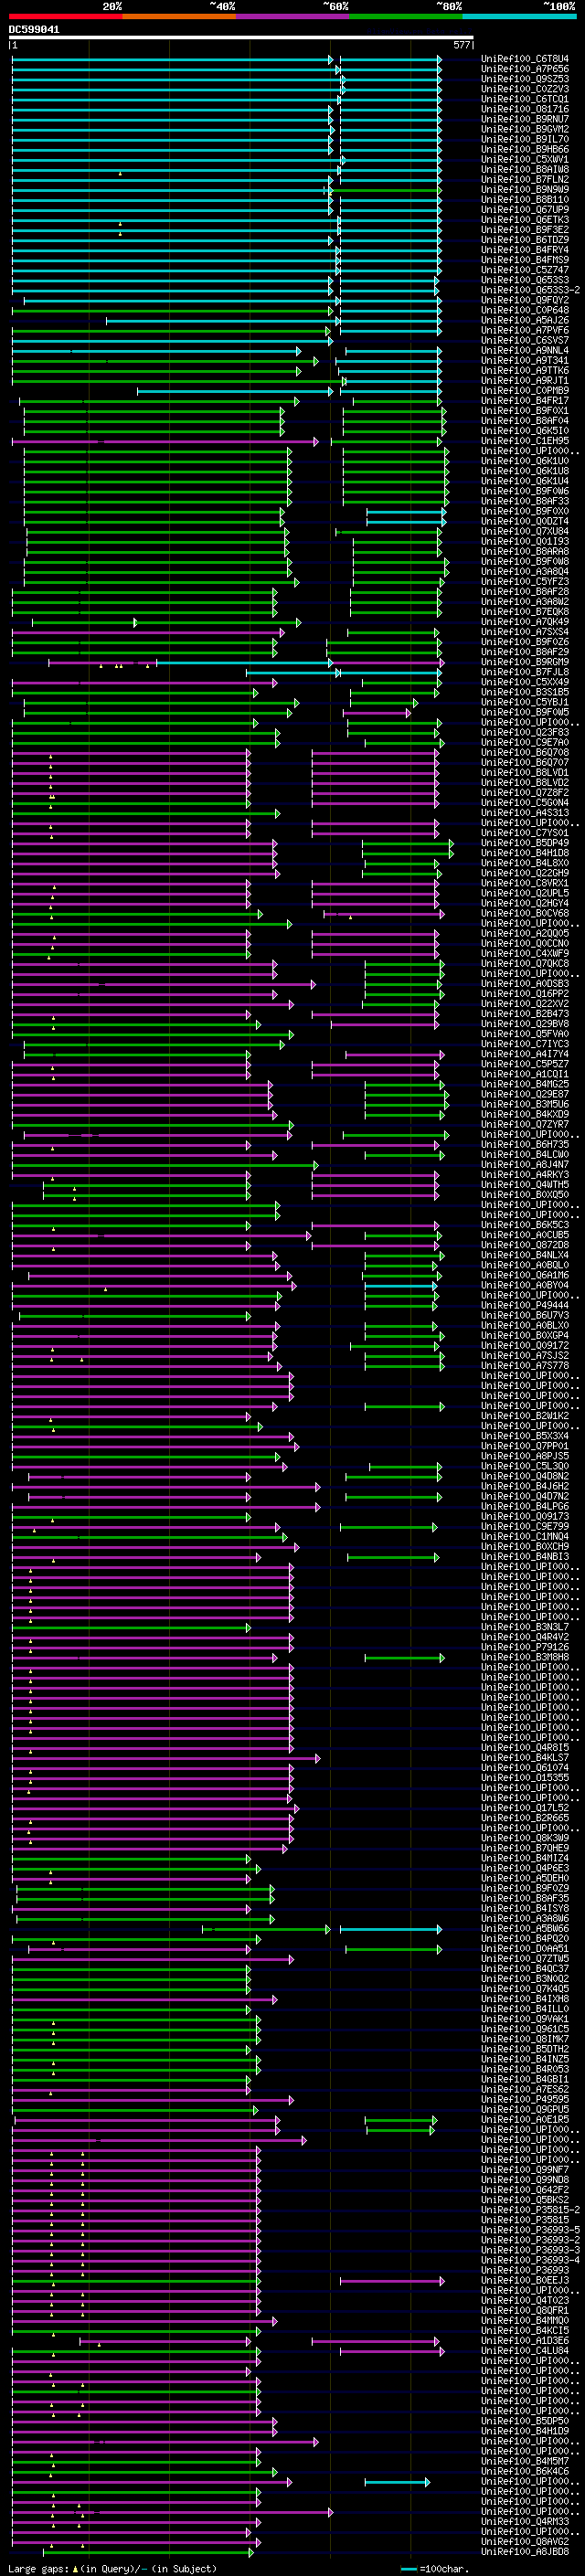
Task: Click hit label UniRef100_Q9VAK1
Action: coord(524,2019)
